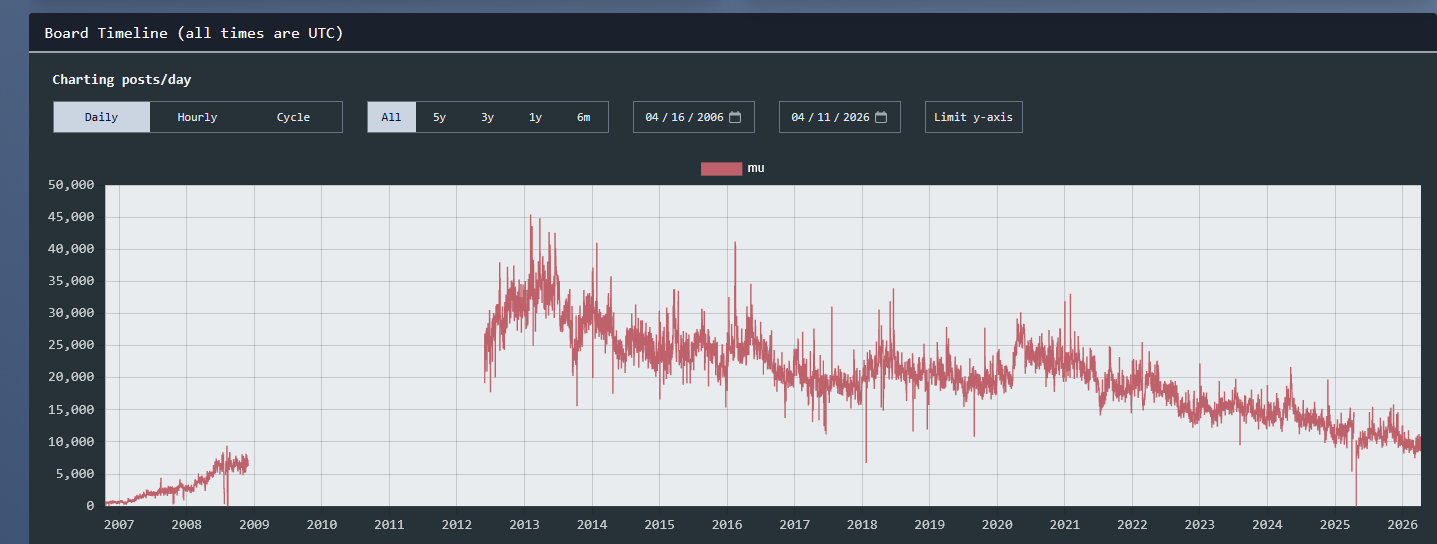The width and height of the screenshot is (1437, 544).
Task: Open calendar picker for end date
Action: coord(881,117)
